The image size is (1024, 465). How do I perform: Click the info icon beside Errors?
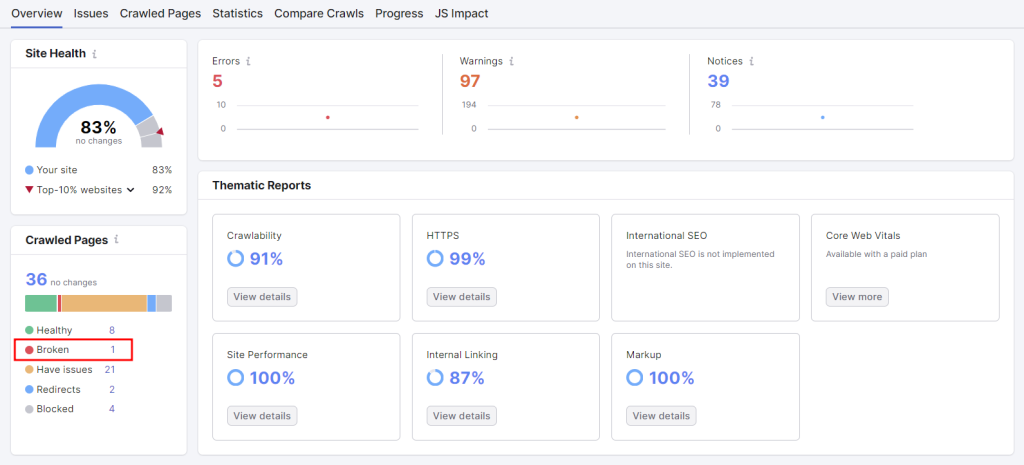pos(249,61)
